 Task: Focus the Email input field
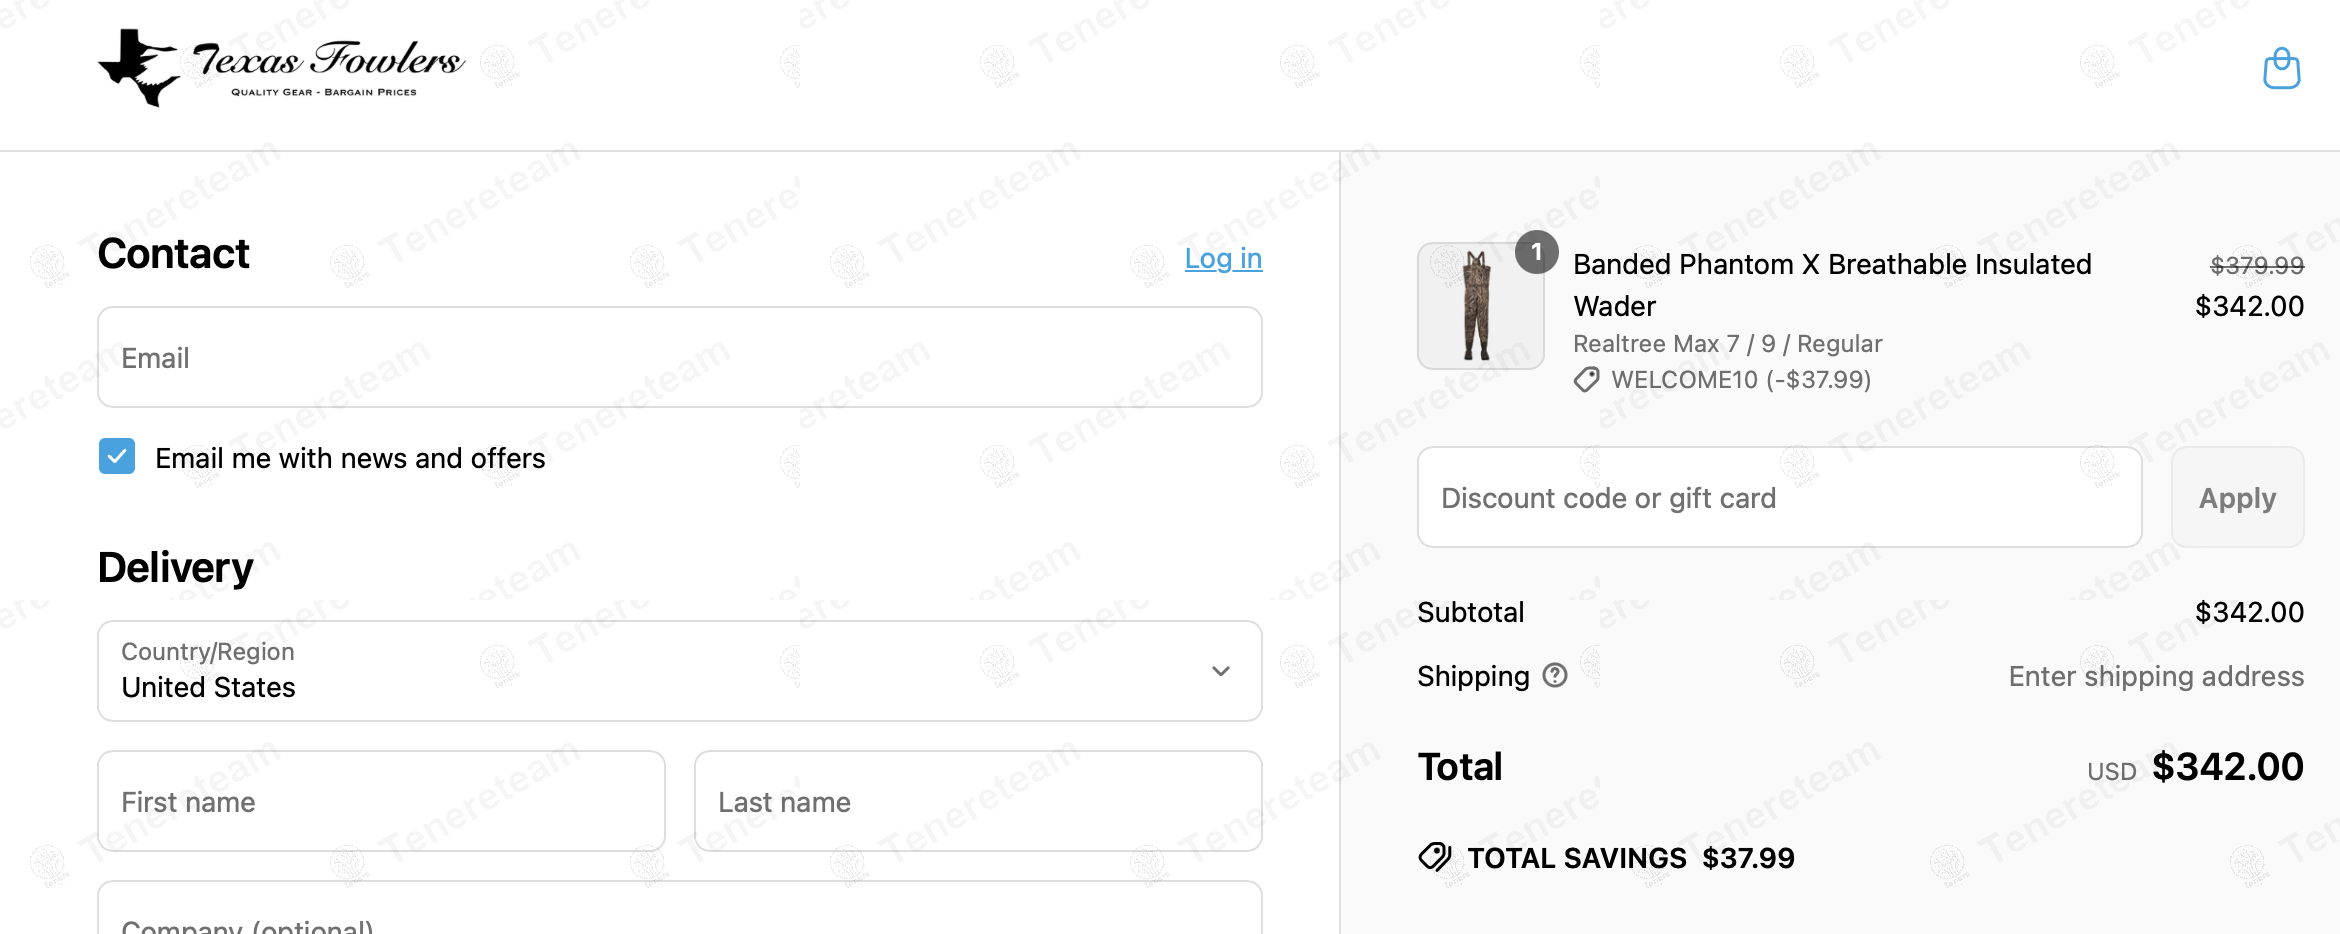680,358
